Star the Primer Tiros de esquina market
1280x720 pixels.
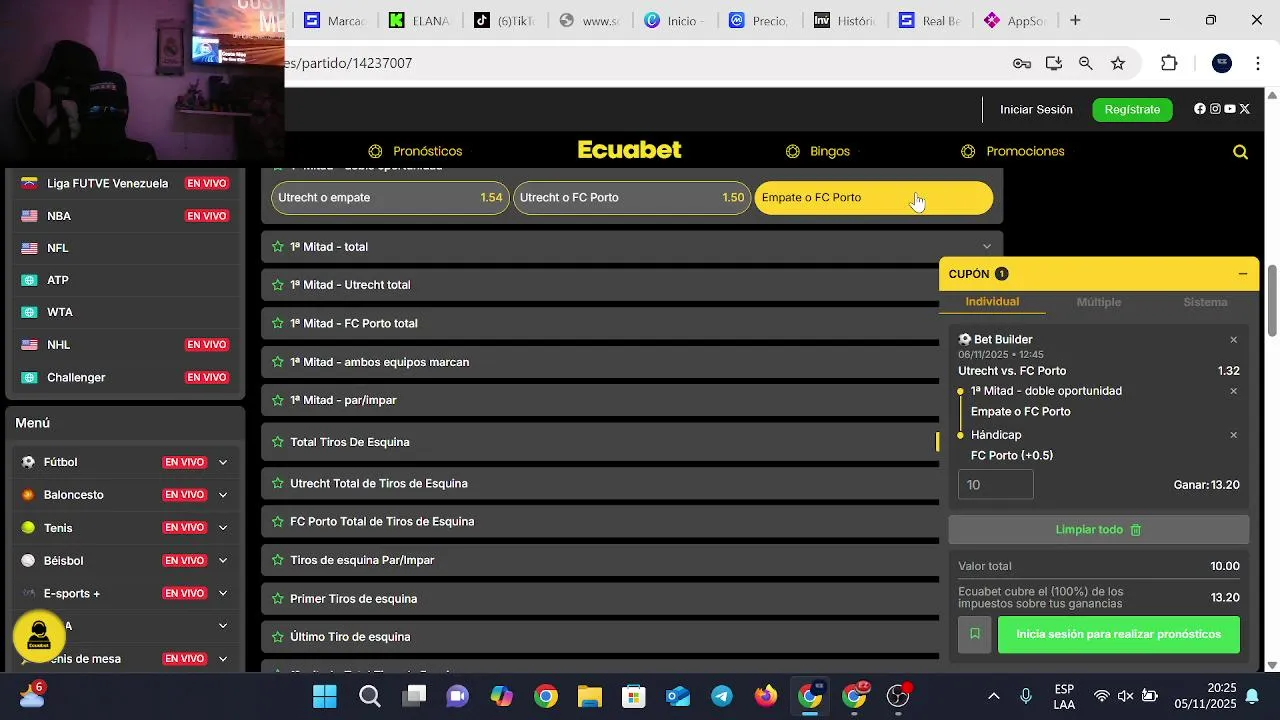pos(278,599)
